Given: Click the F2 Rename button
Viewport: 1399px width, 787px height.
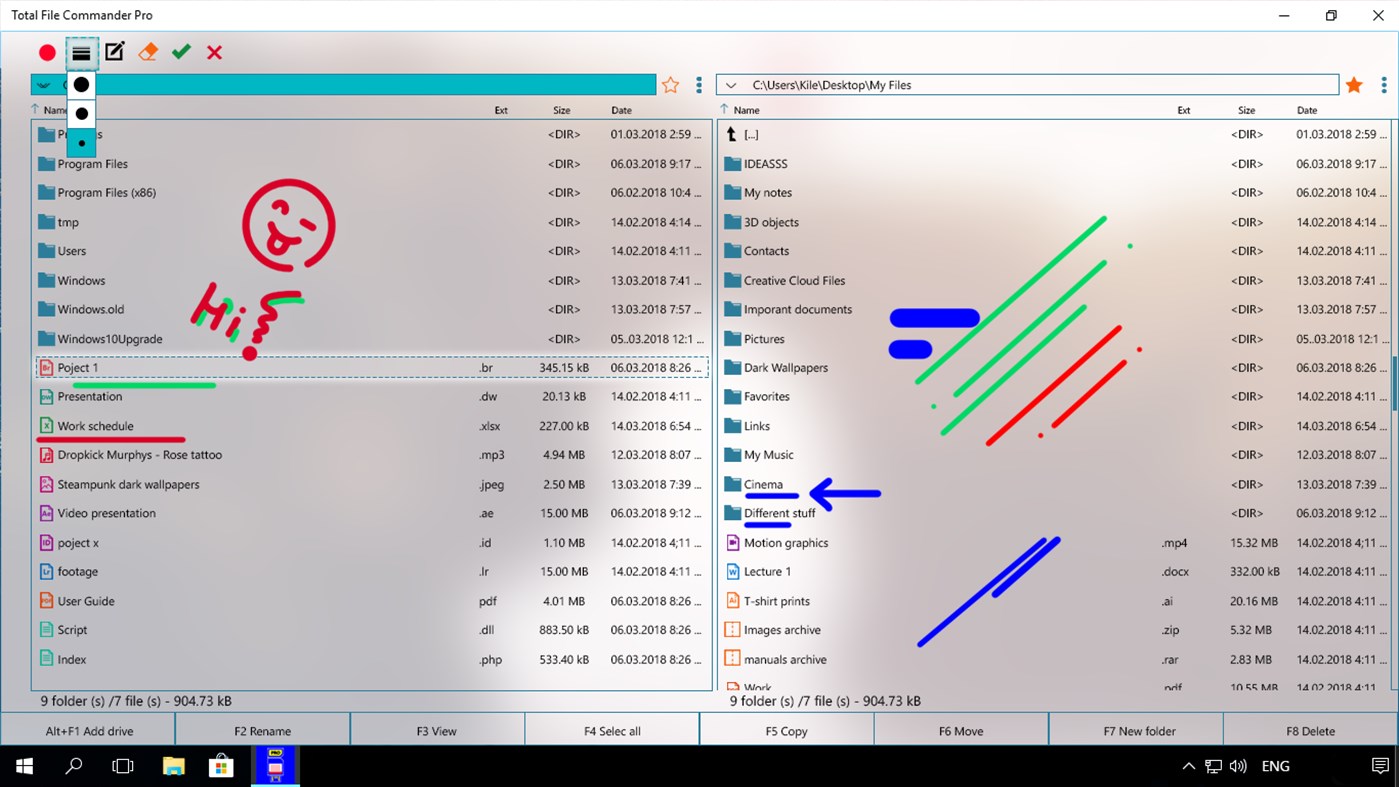Looking at the screenshot, I should tap(262, 730).
